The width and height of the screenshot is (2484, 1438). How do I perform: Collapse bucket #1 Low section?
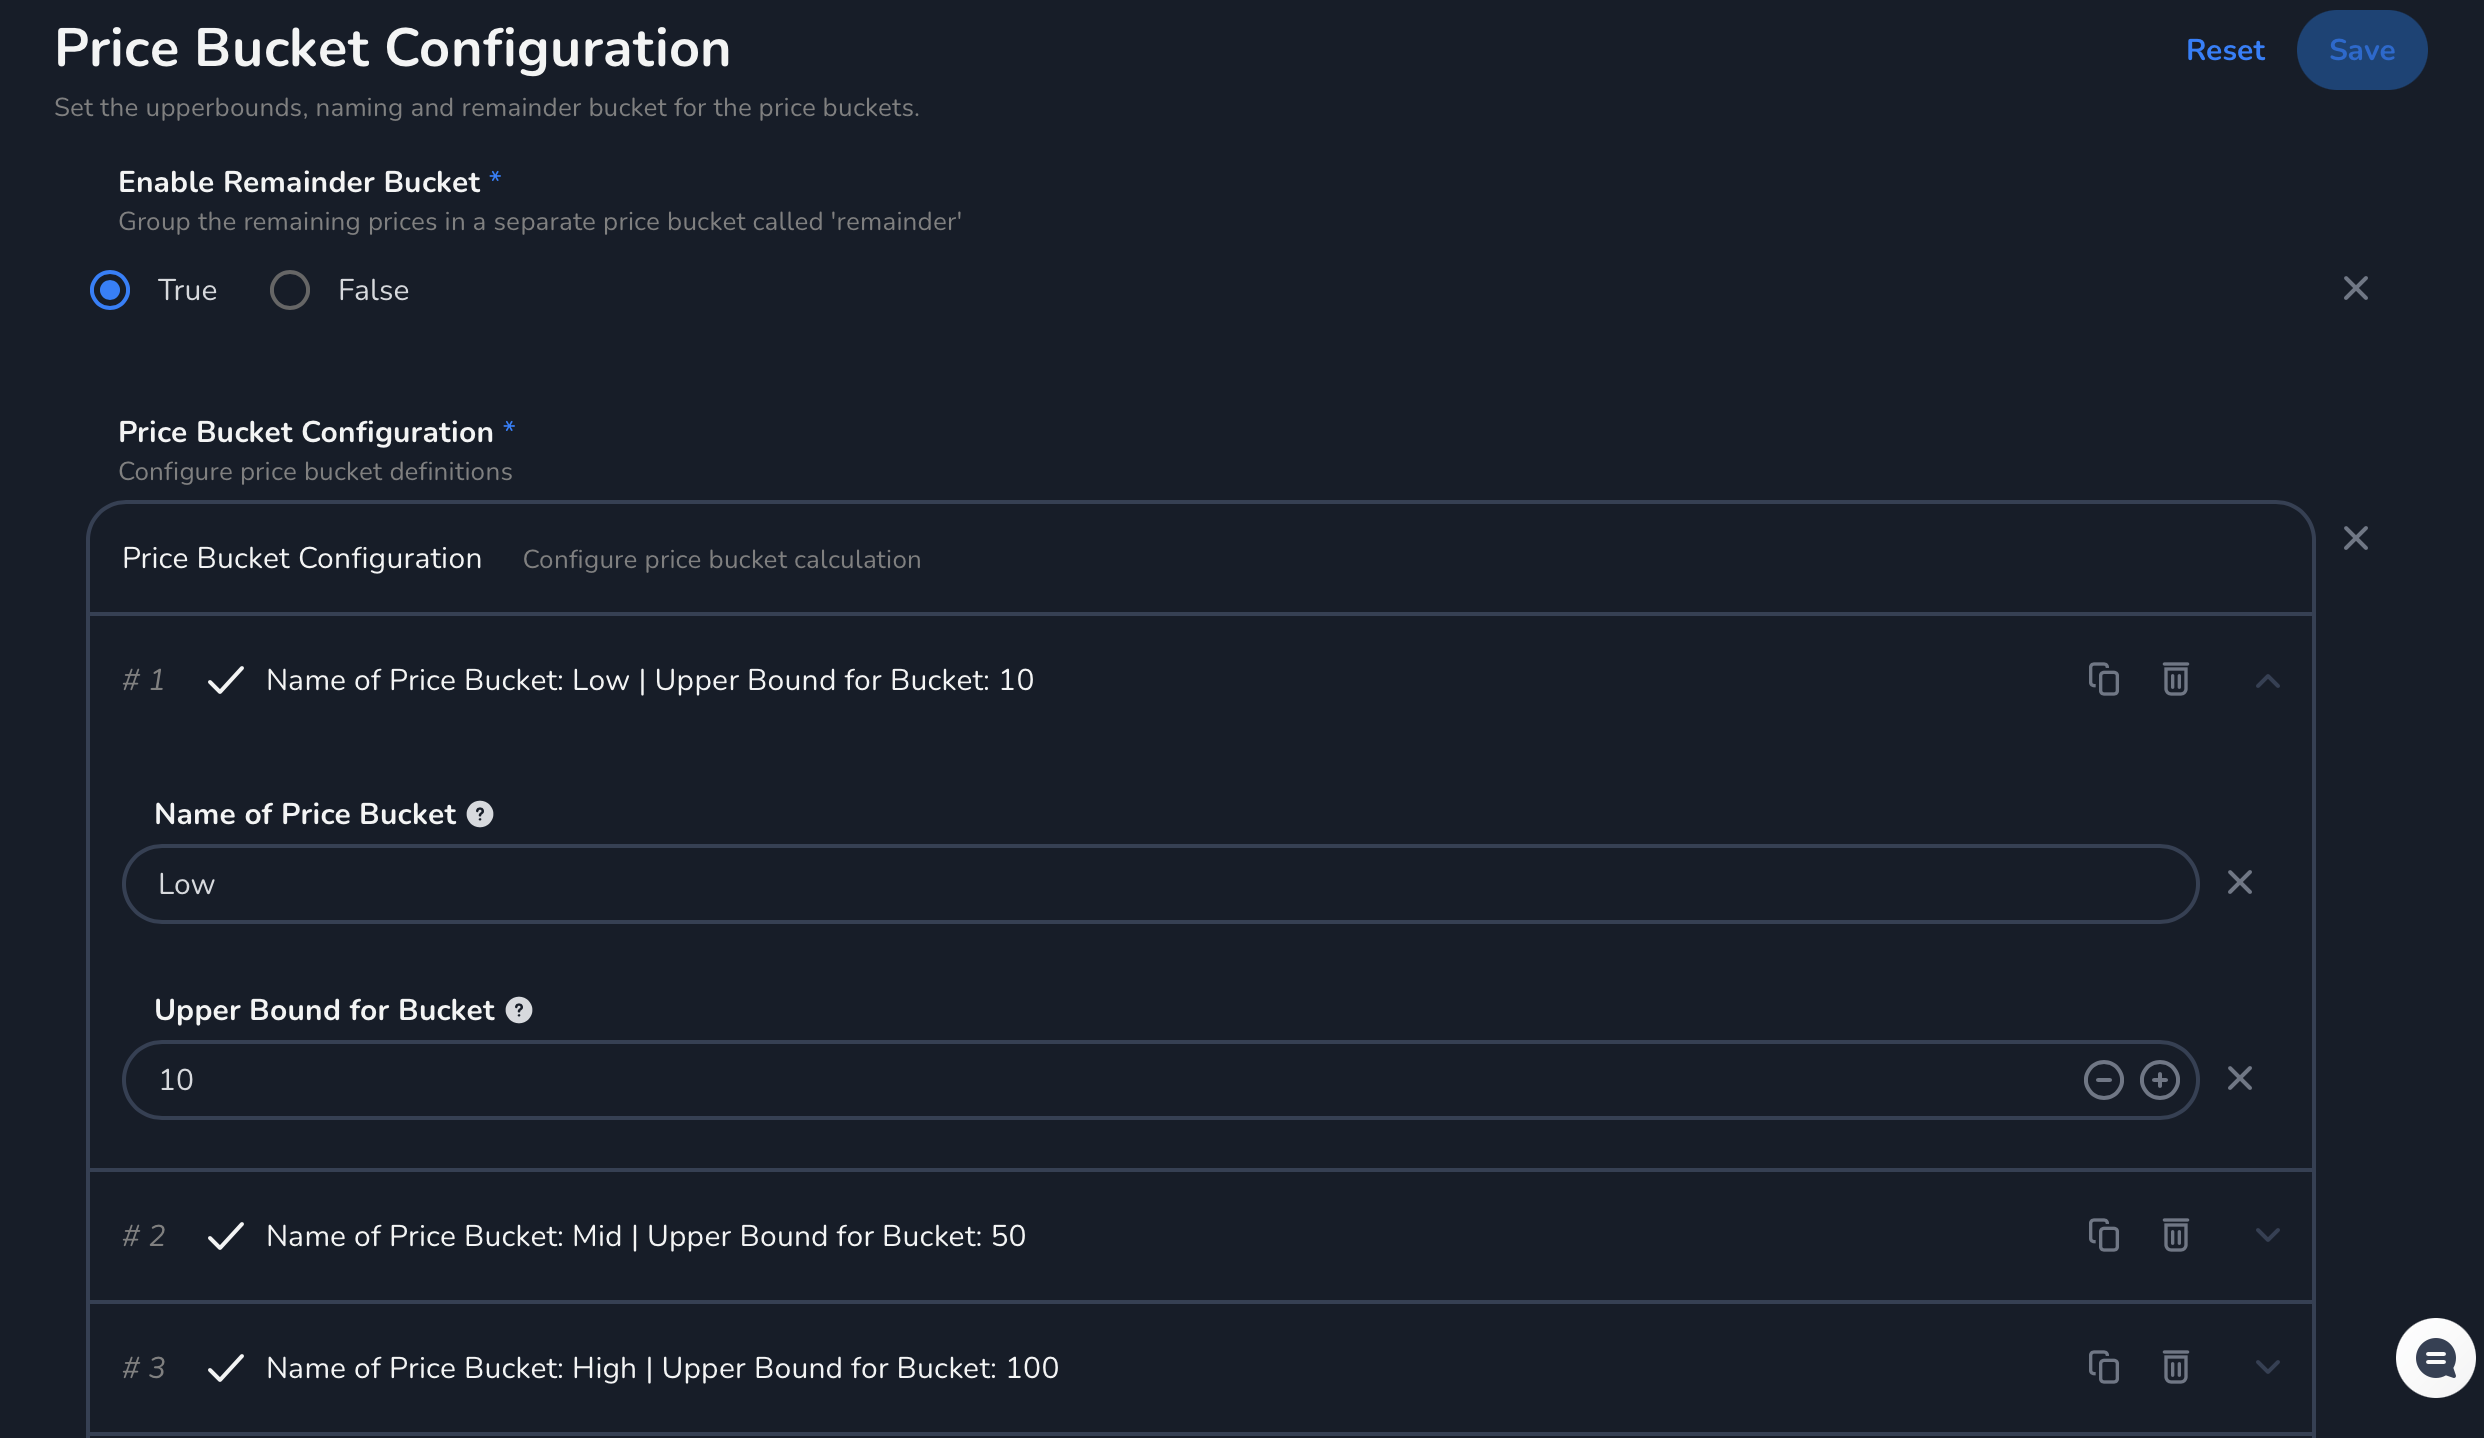[2267, 682]
